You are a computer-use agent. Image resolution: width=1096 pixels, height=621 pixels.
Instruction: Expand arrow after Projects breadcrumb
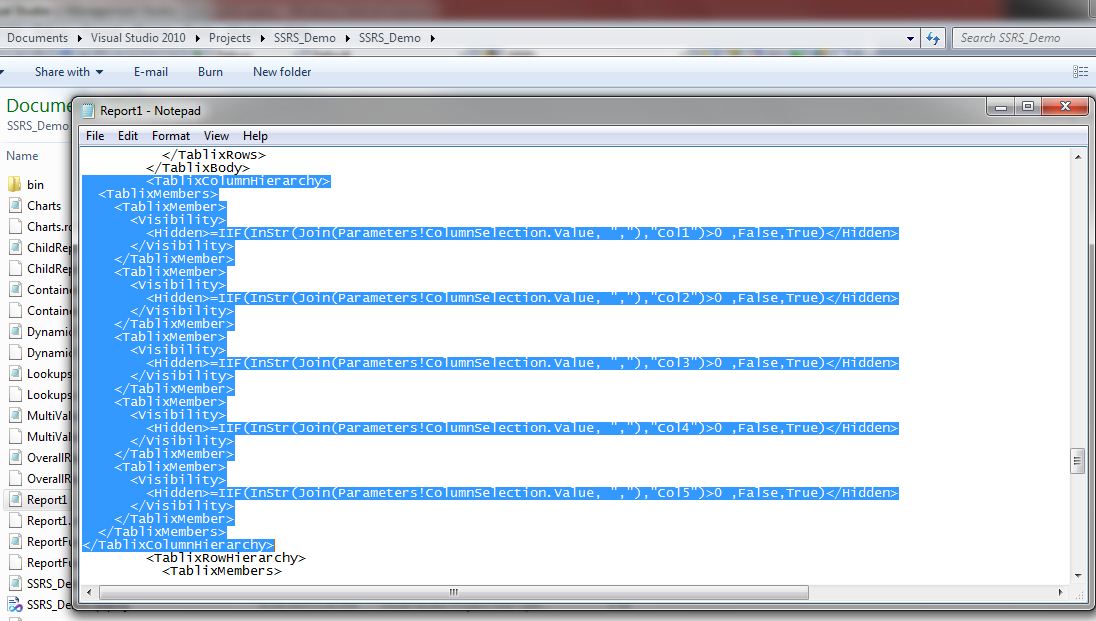tap(262, 38)
